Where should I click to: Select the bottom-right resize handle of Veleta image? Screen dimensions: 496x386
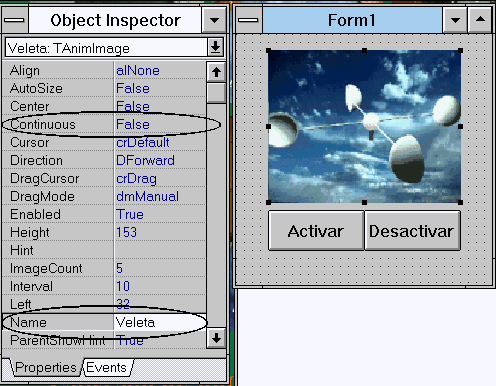[x=460, y=202]
